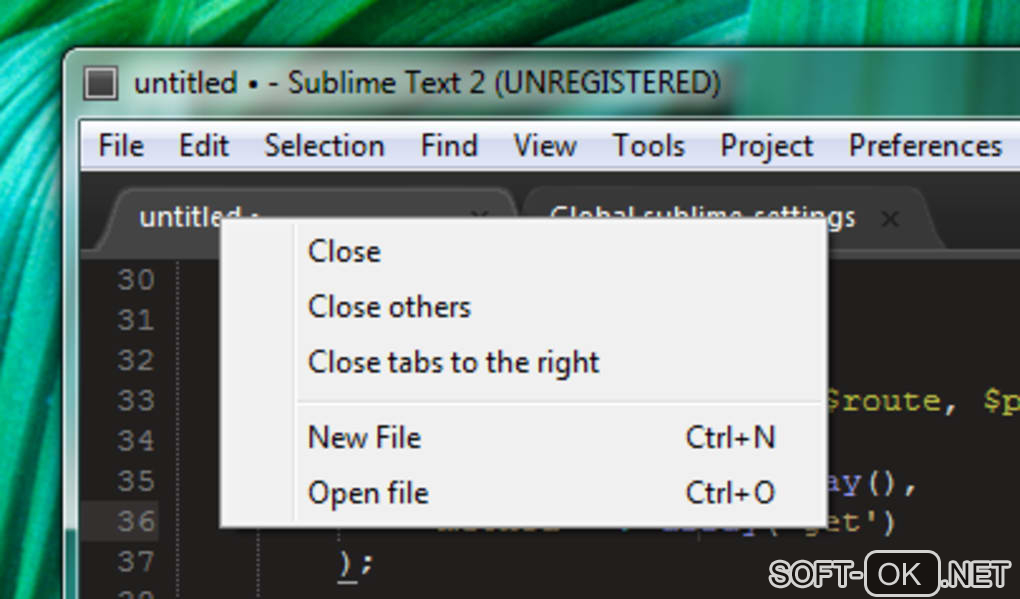
Task: Click the window title bar text
Action: (427, 83)
